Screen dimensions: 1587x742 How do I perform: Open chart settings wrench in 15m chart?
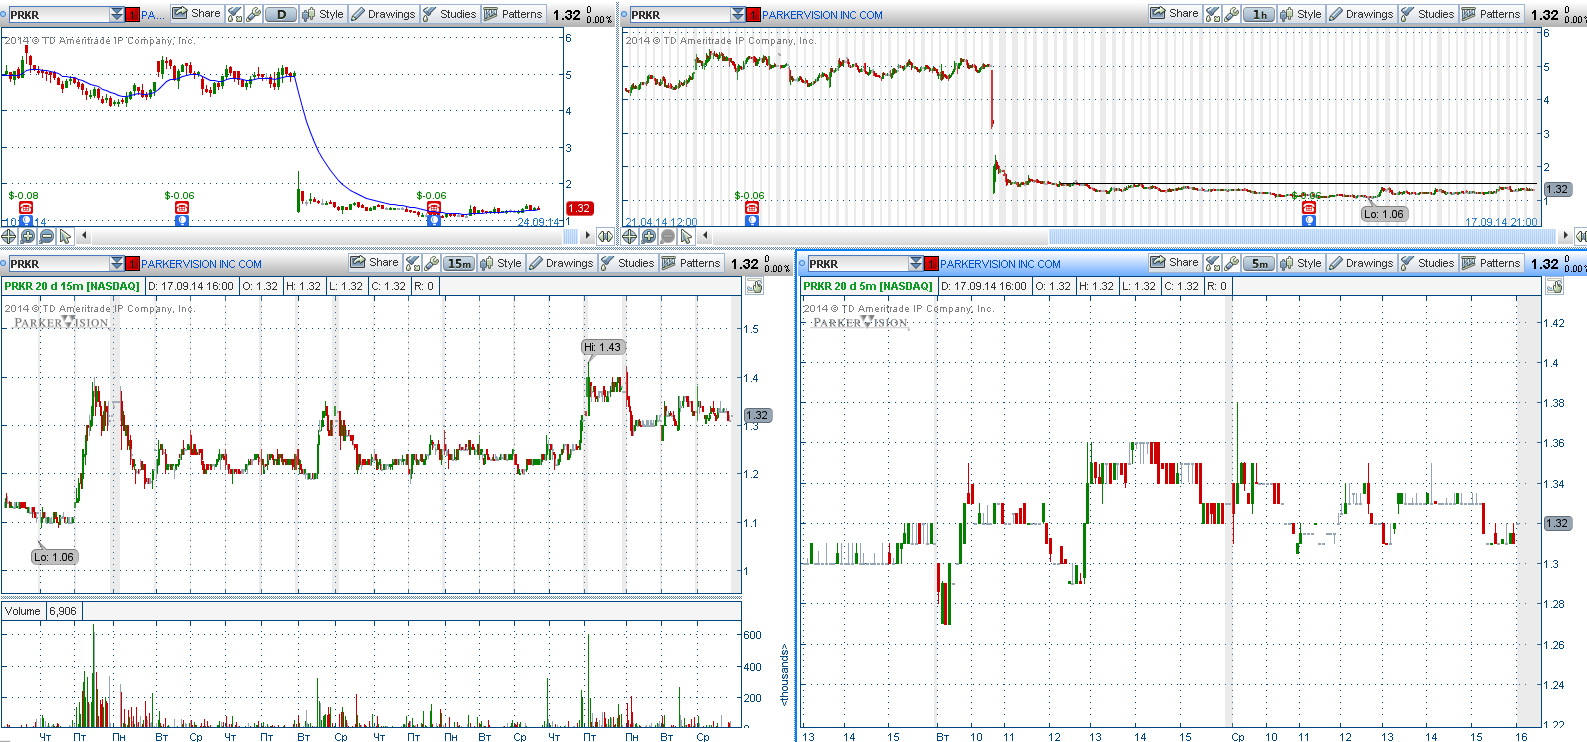pos(432,263)
